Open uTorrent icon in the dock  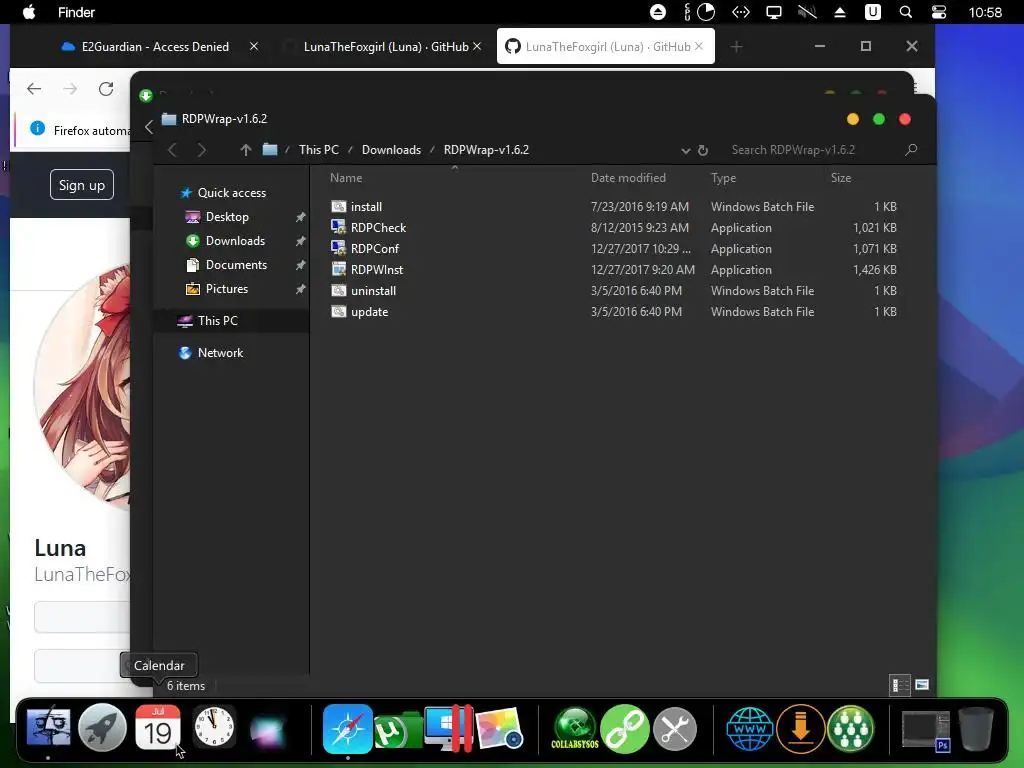tap(396, 729)
